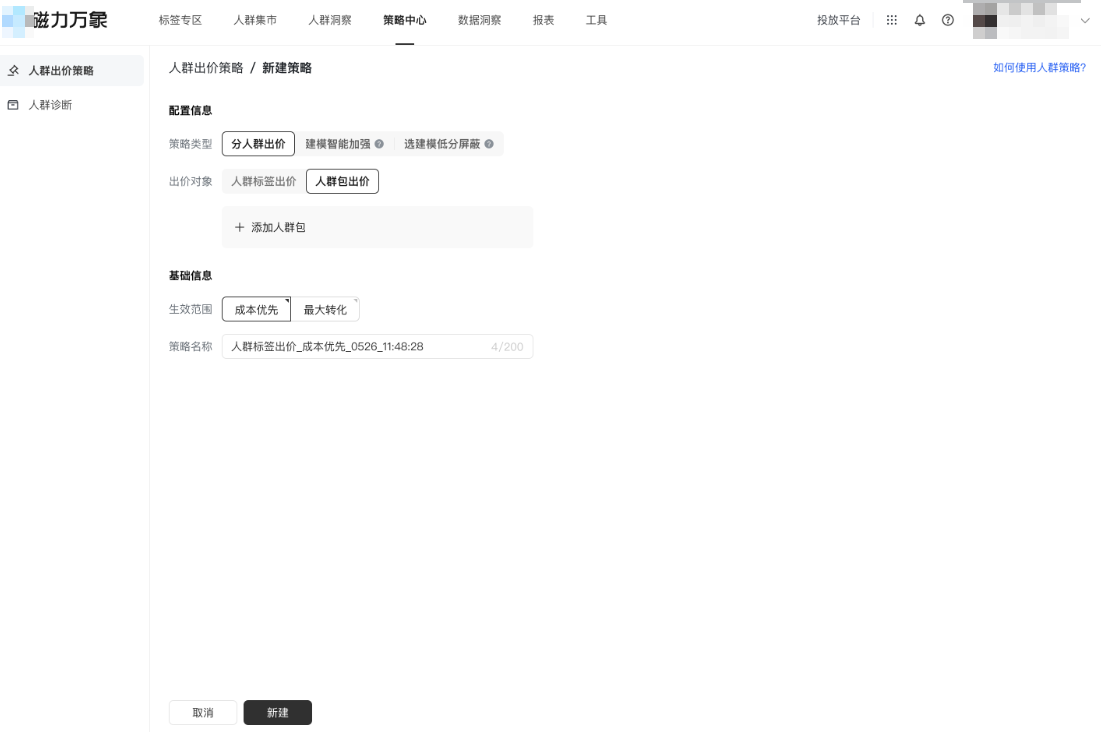1101x732 pixels.
Task: Open the 标签专区 tab
Action: click(180, 20)
